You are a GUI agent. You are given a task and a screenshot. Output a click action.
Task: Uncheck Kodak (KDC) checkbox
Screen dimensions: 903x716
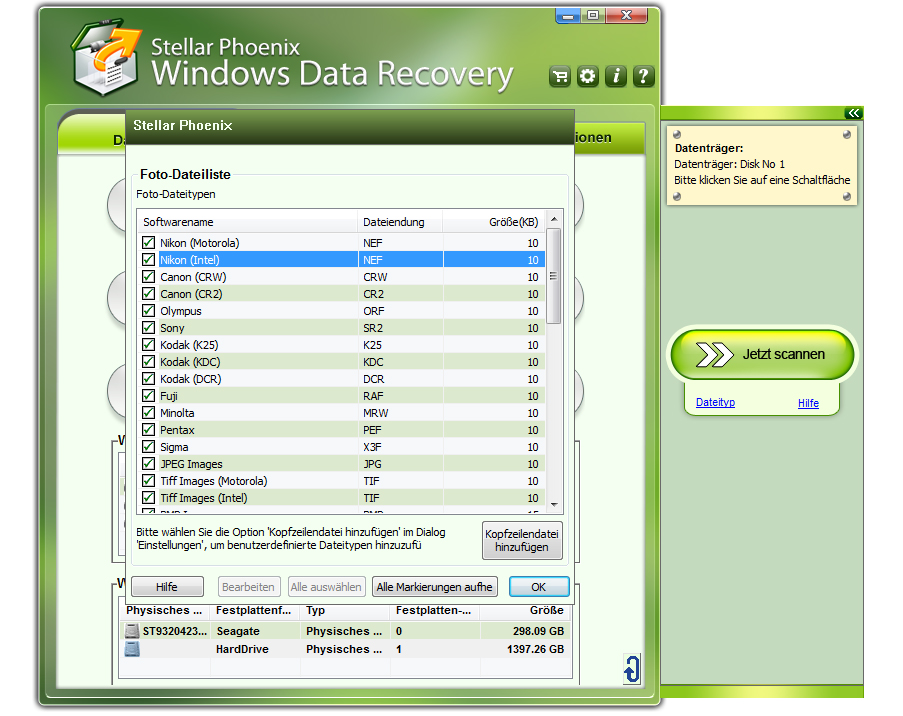point(149,361)
